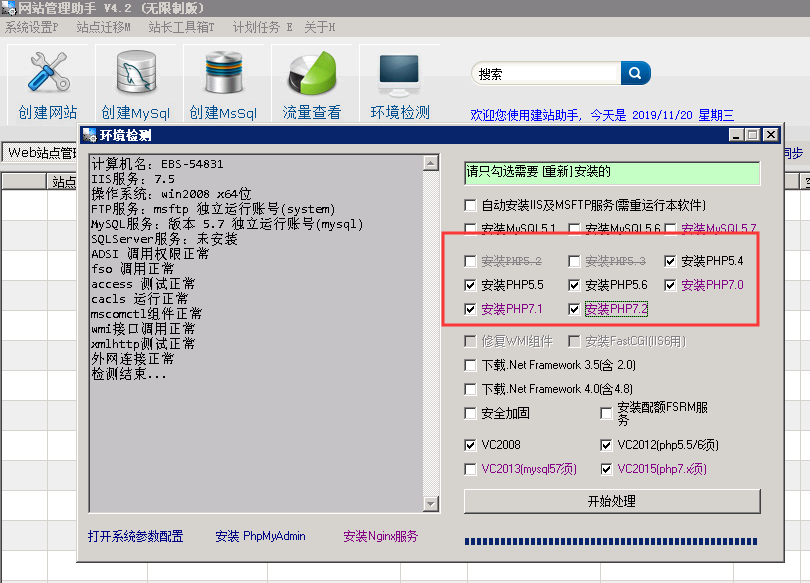Image resolution: width=810 pixels, height=583 pixels.
Task: Click 打开系统参数配置 link
Action: 135,536
